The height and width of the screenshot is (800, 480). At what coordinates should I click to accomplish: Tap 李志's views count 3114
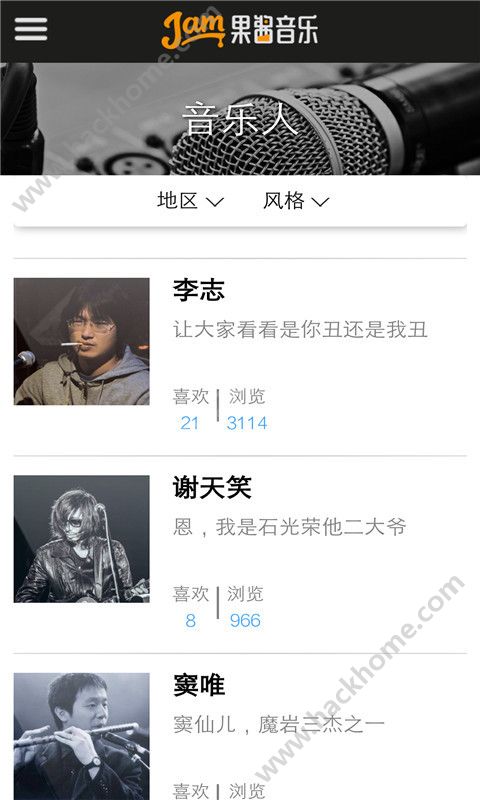coord(247,423)
